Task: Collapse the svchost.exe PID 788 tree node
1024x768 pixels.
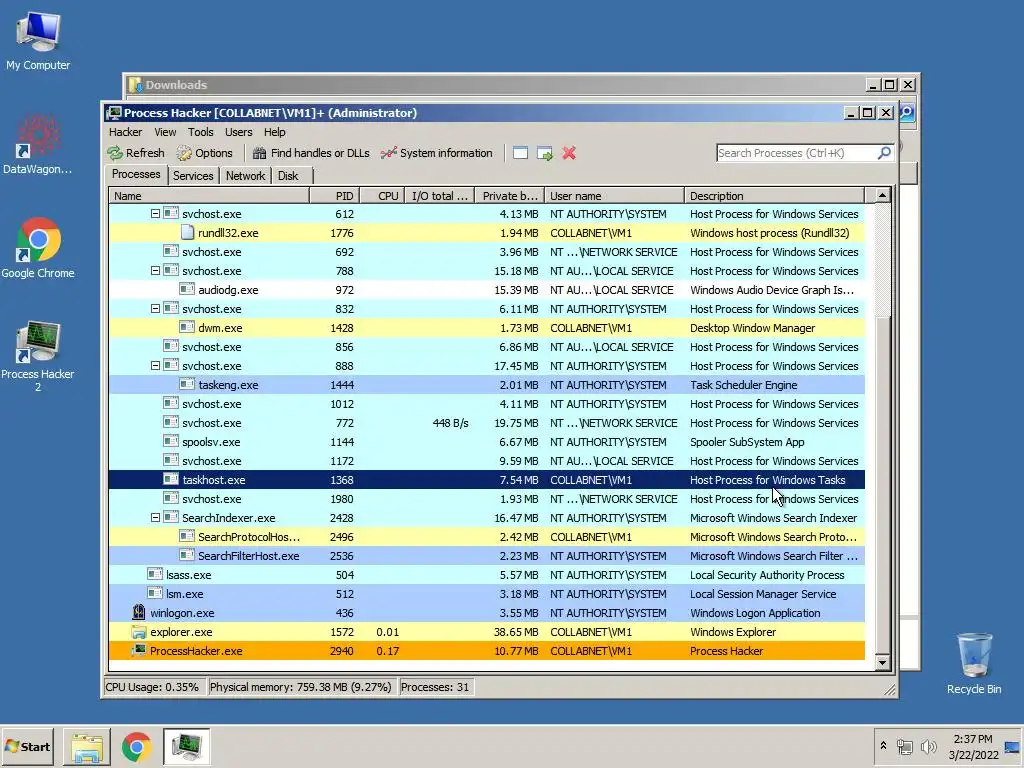Action: point(155,270)
